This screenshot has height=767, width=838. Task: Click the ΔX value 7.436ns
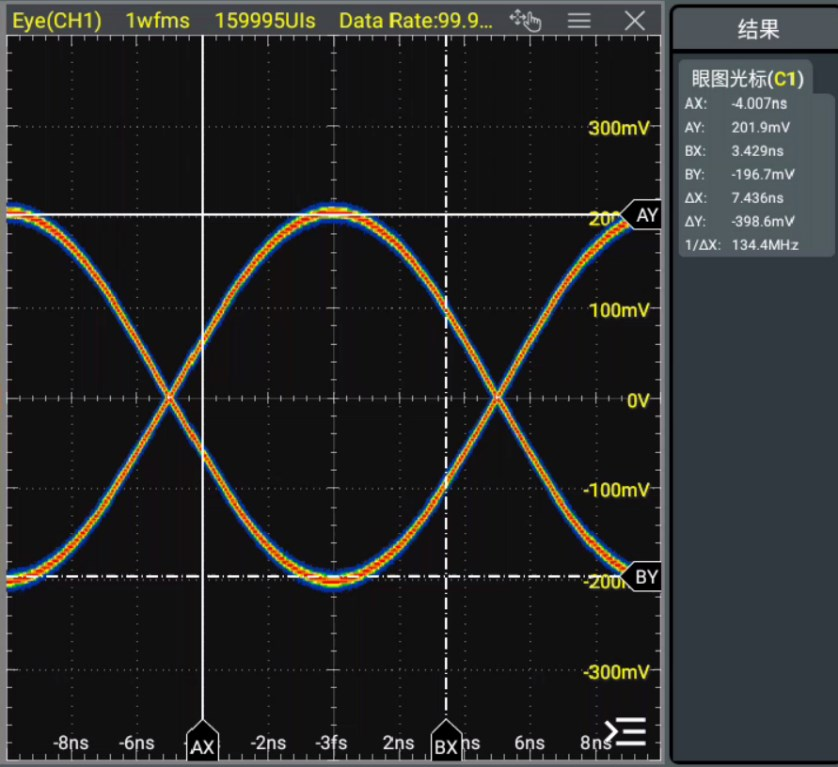pos(757,198)
